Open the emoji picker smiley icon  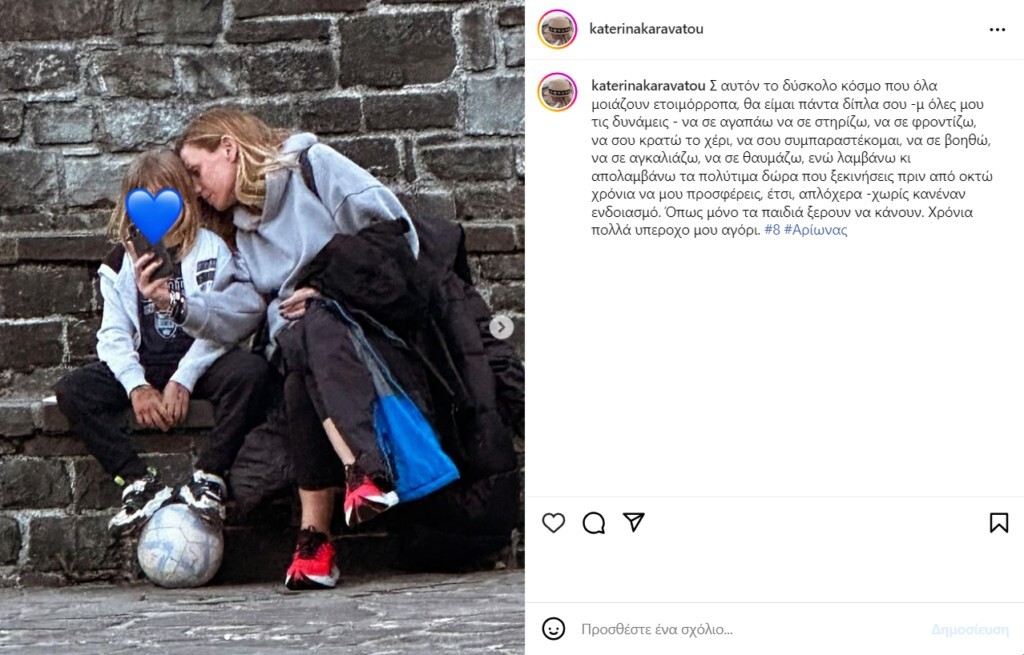pos(553,629)
